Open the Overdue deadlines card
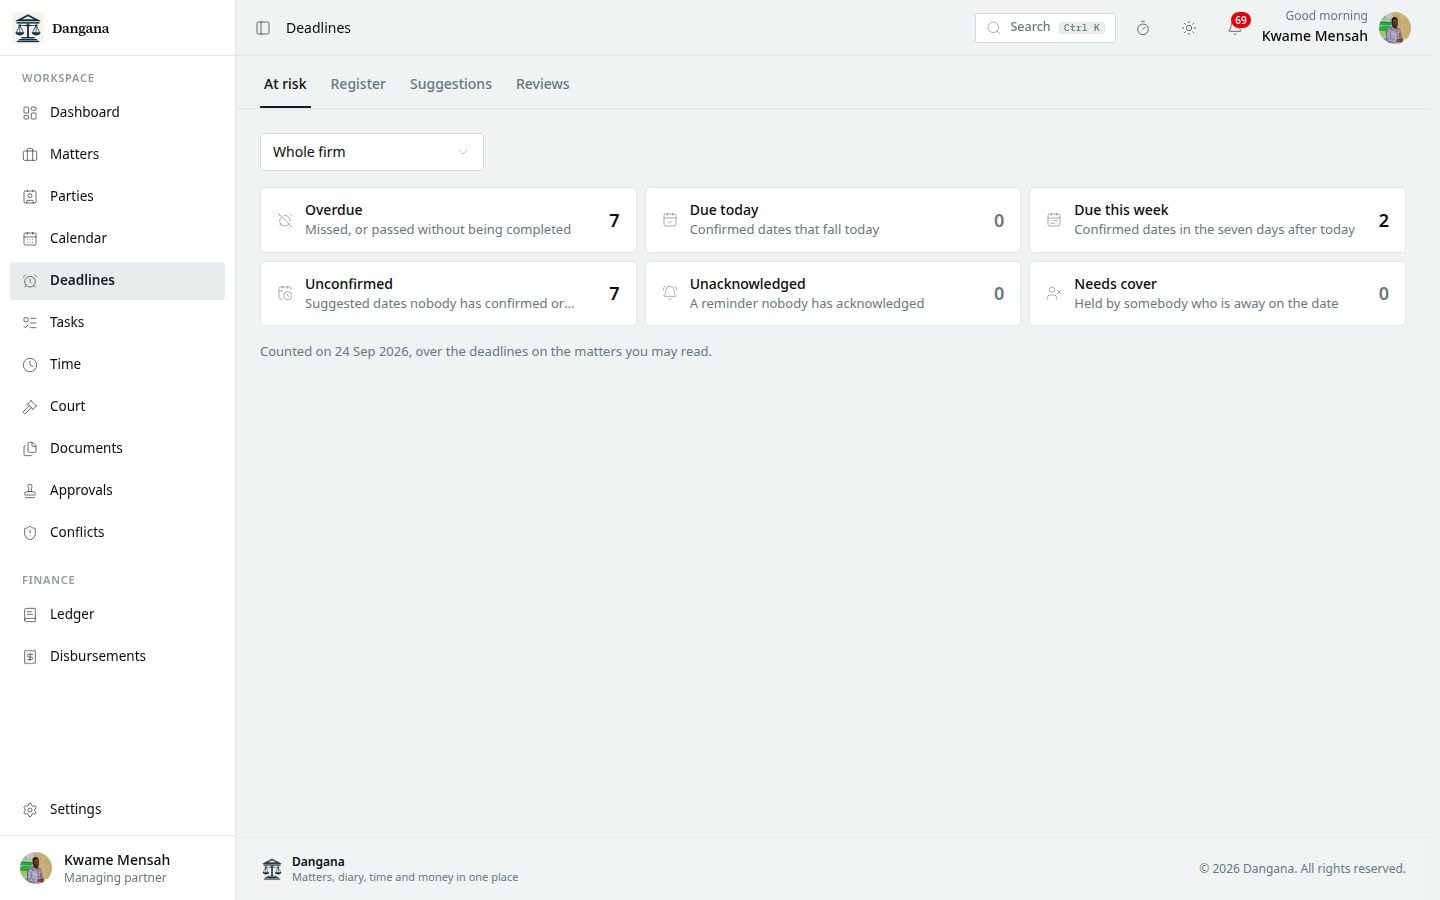Image resolution: width=1440 pixels, height=900 pixels. (448, 220)
